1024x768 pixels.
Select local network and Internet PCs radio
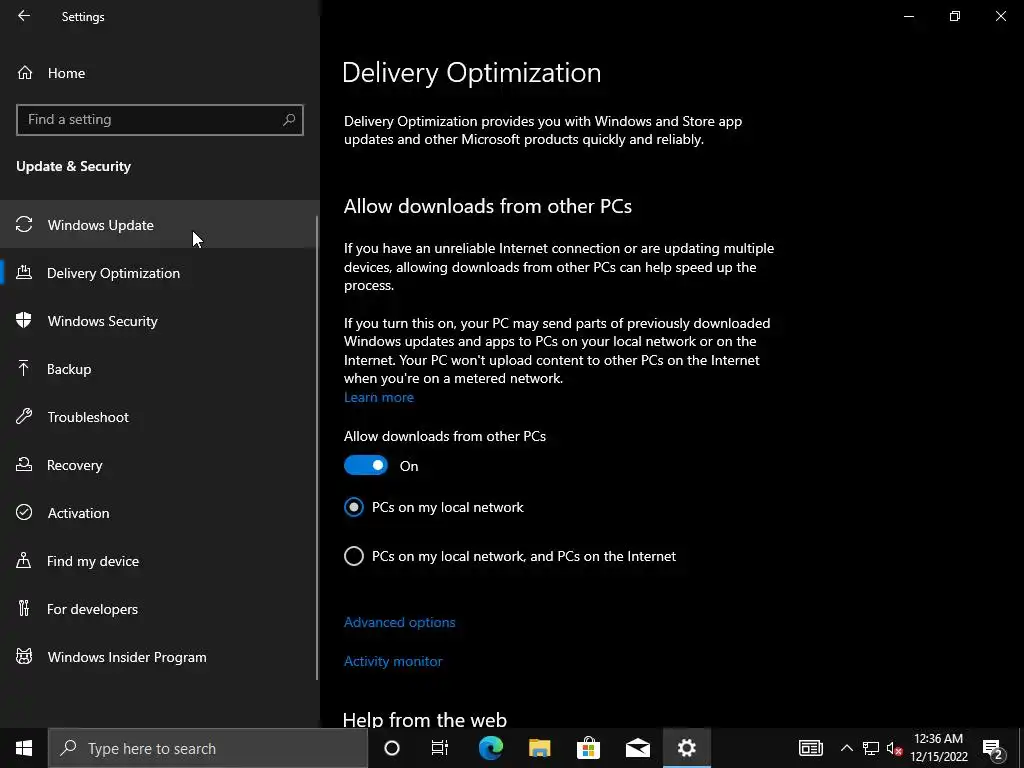tap(354, 556)
